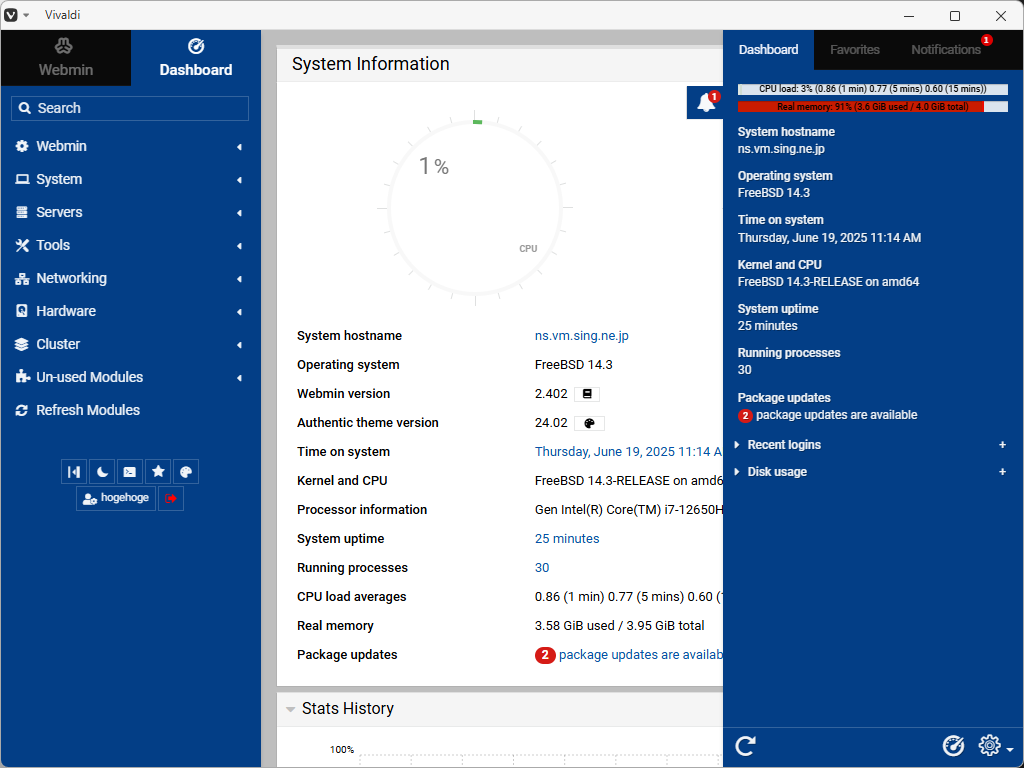The image size is (1024, 768).
Task: Open settings gear dropdown in panel footer
Action: 995,745
